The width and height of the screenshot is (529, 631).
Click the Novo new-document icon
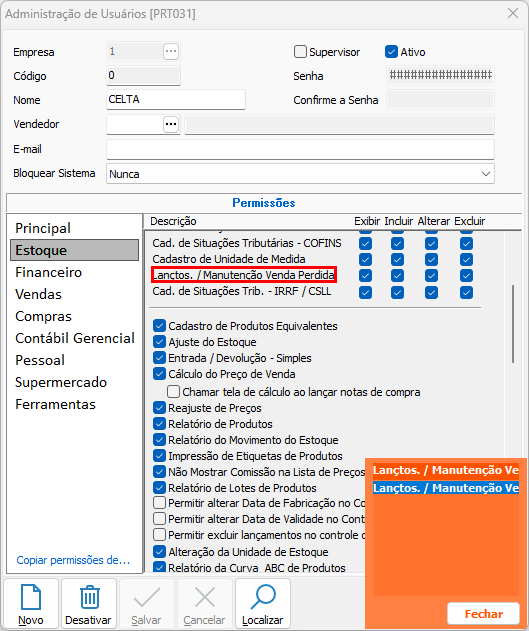click(x=31, y=597)
